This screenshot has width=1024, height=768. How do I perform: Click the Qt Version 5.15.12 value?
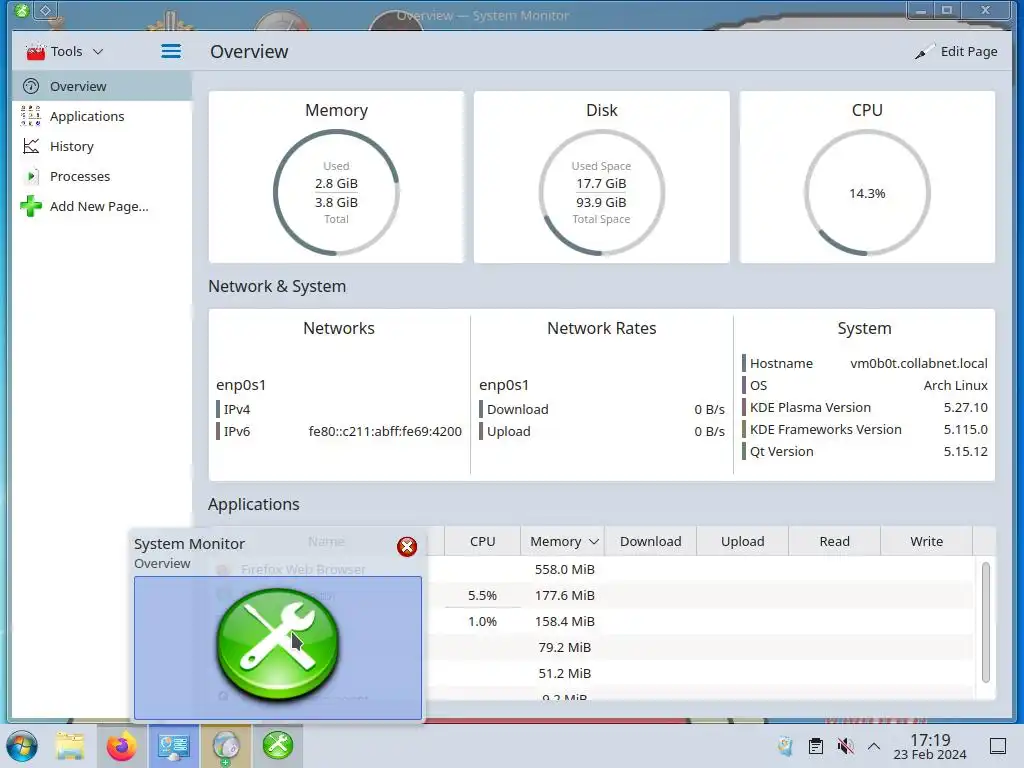(965, 451)
